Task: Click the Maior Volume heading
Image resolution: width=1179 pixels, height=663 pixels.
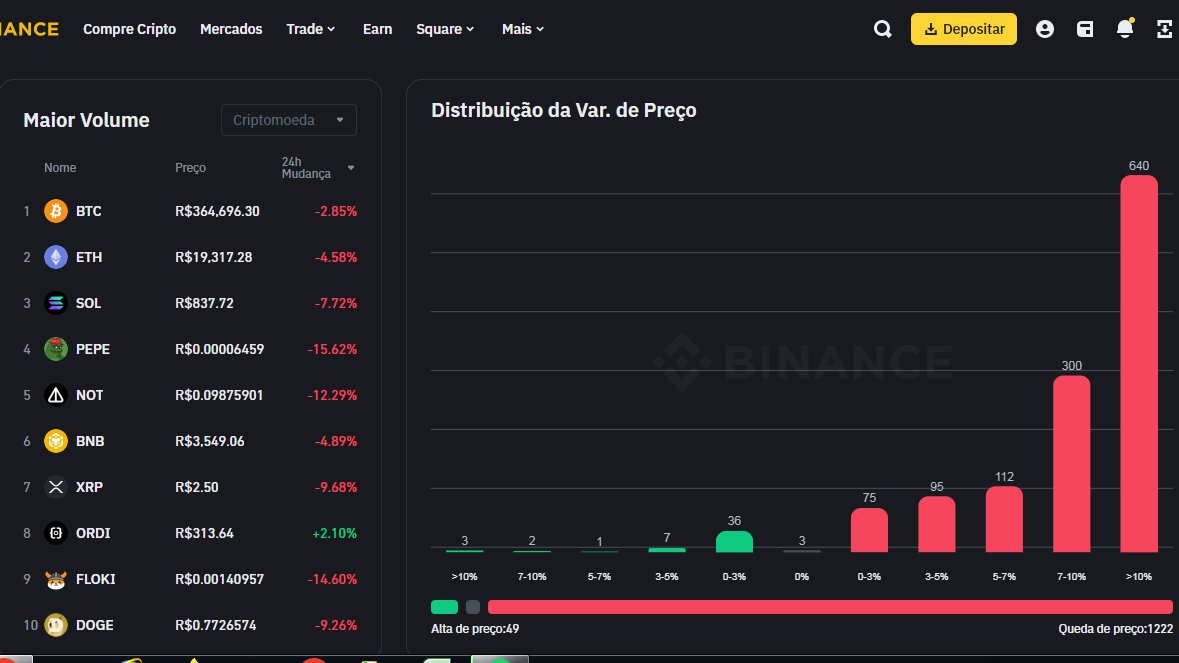Action: (x=86, y=120)
